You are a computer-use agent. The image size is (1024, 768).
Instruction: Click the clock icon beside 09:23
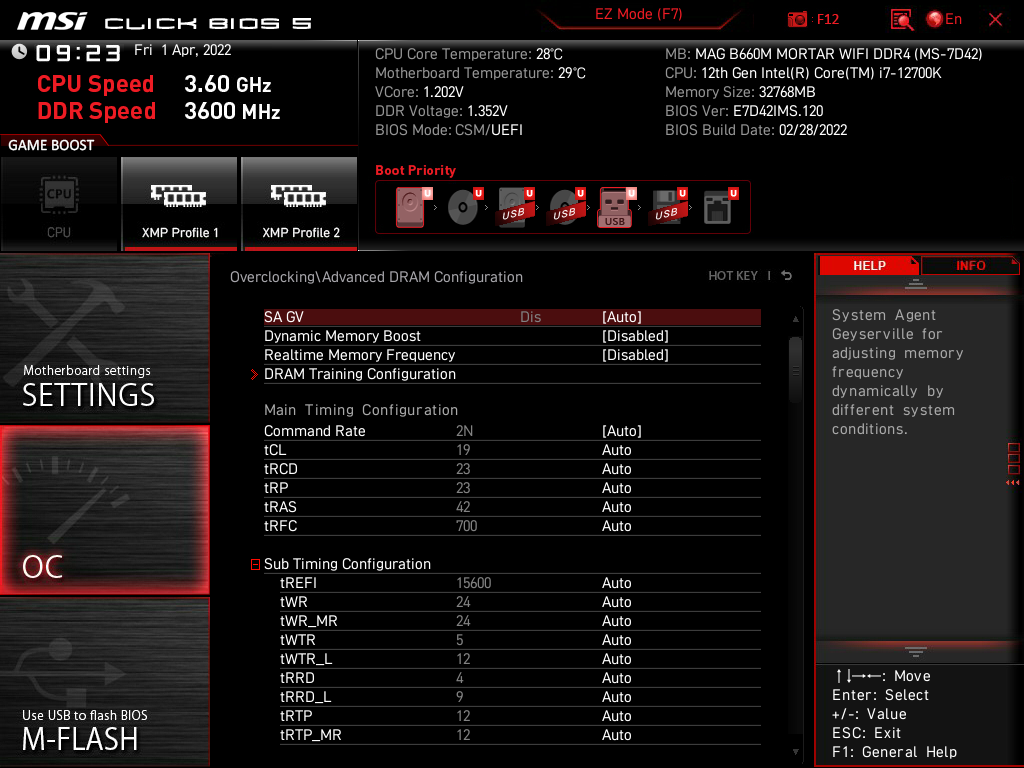tap(19, 52)
